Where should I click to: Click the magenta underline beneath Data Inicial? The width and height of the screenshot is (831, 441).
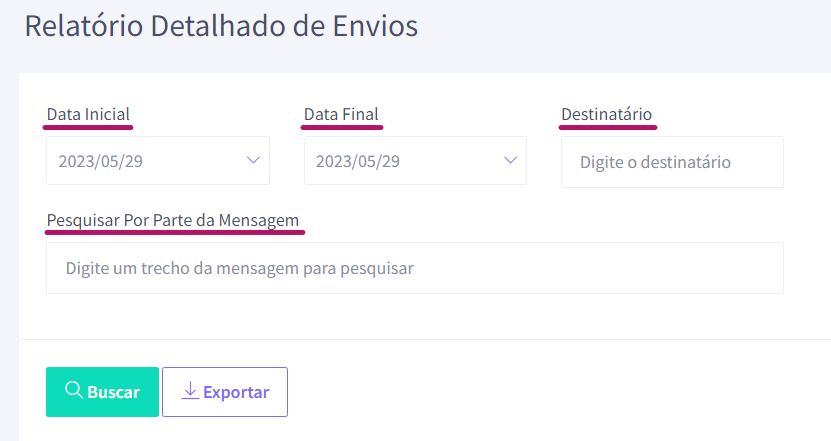pyautogui.click(x=88, y=127)
